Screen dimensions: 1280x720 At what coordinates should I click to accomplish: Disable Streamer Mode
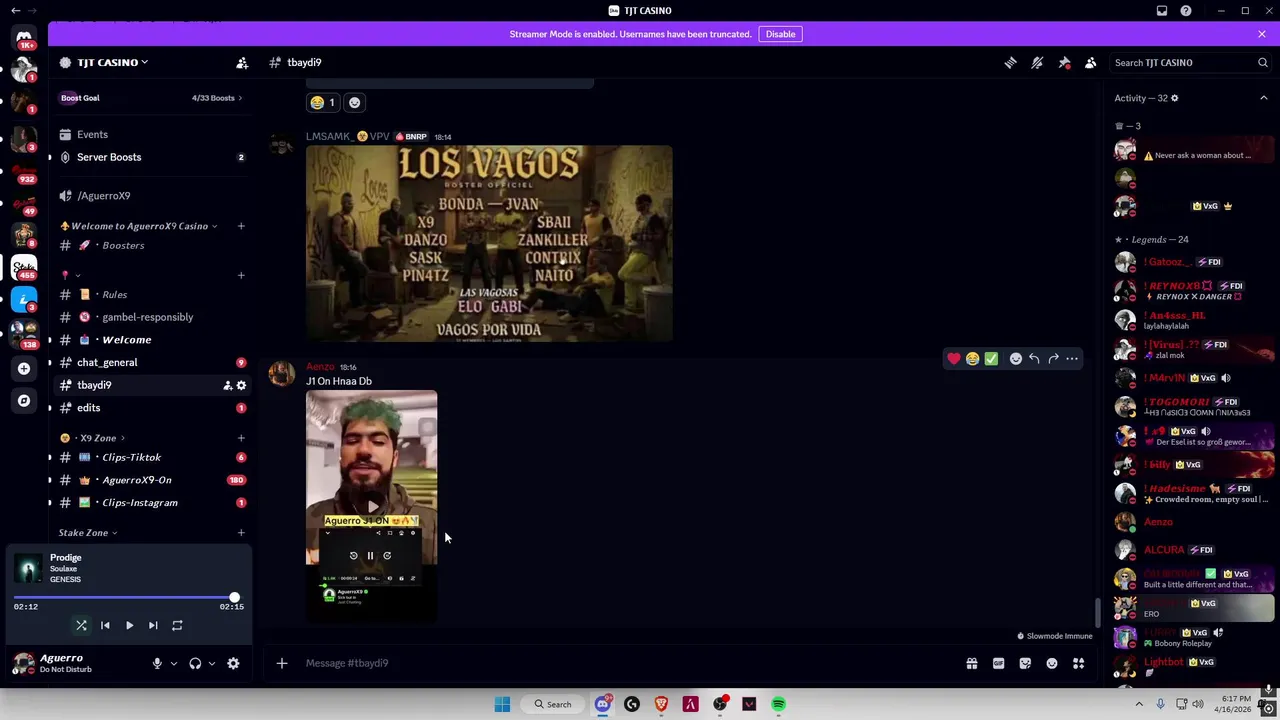tap(780, 34)
